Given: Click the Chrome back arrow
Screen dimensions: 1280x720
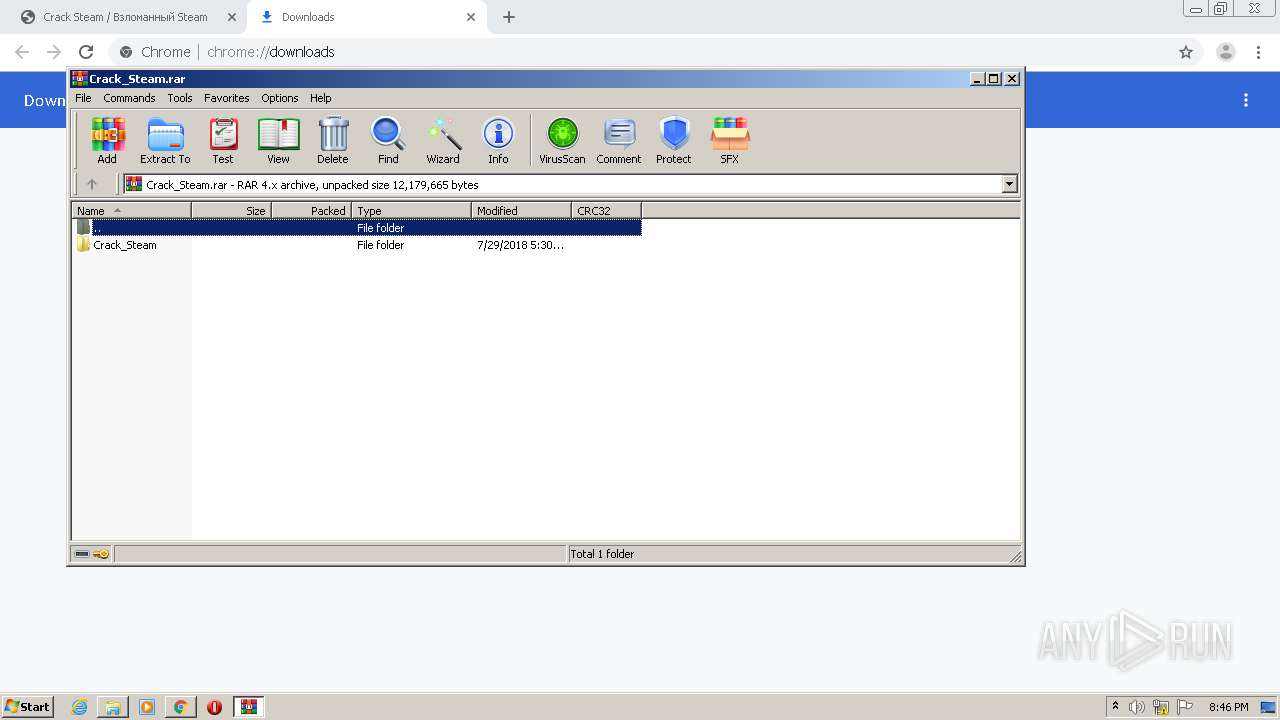Looking at the screenshot, I should point(22,52).
